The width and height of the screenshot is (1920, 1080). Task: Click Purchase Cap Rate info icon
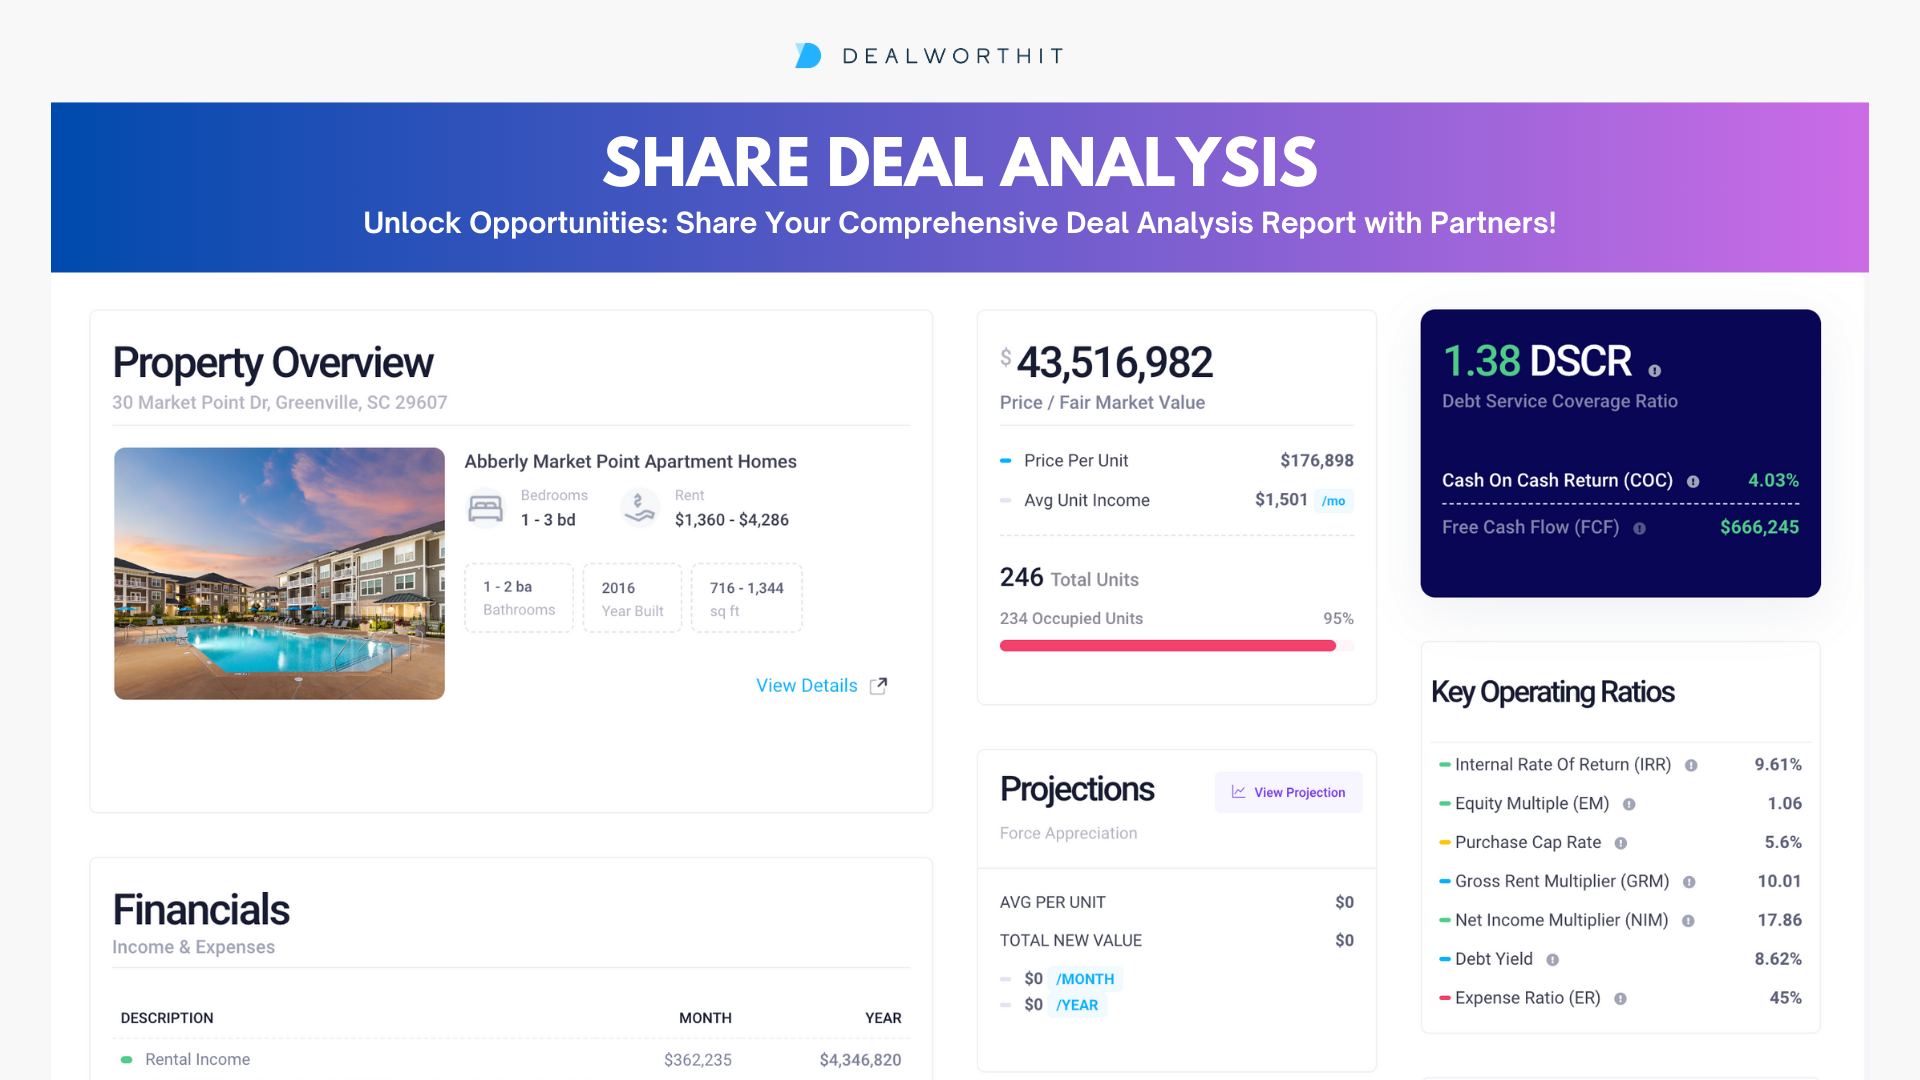coord(1621,843)
